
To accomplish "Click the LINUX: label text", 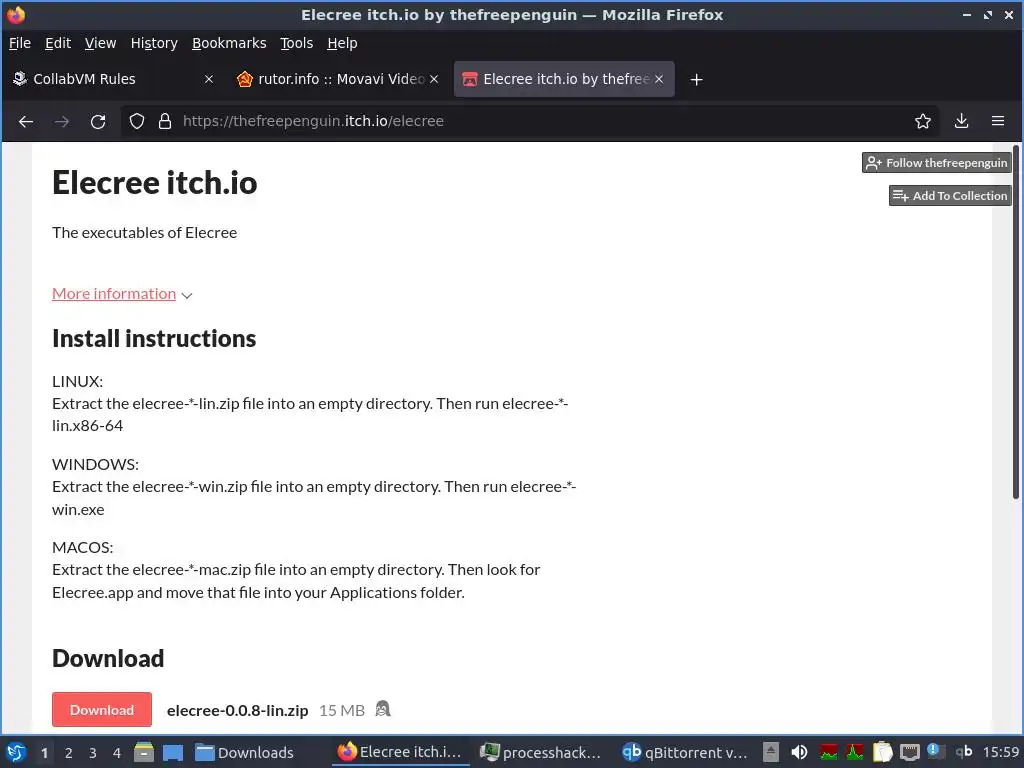I will (77, 381).
